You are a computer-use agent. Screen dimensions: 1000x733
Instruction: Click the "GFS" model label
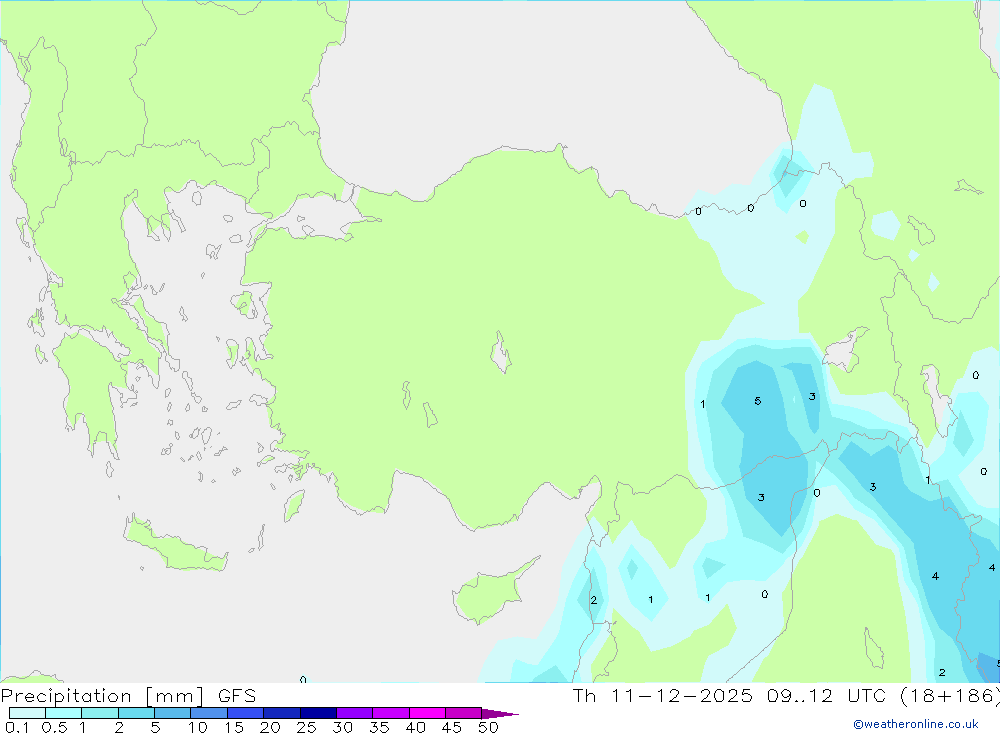(x=237, y=695)
